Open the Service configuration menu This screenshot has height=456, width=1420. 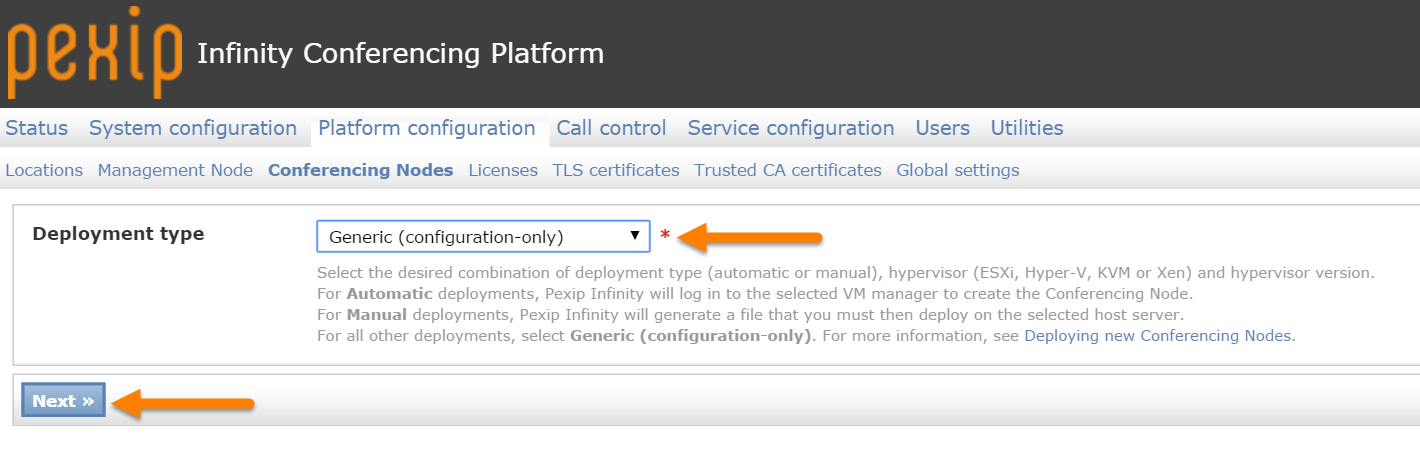tap(791, 128)
